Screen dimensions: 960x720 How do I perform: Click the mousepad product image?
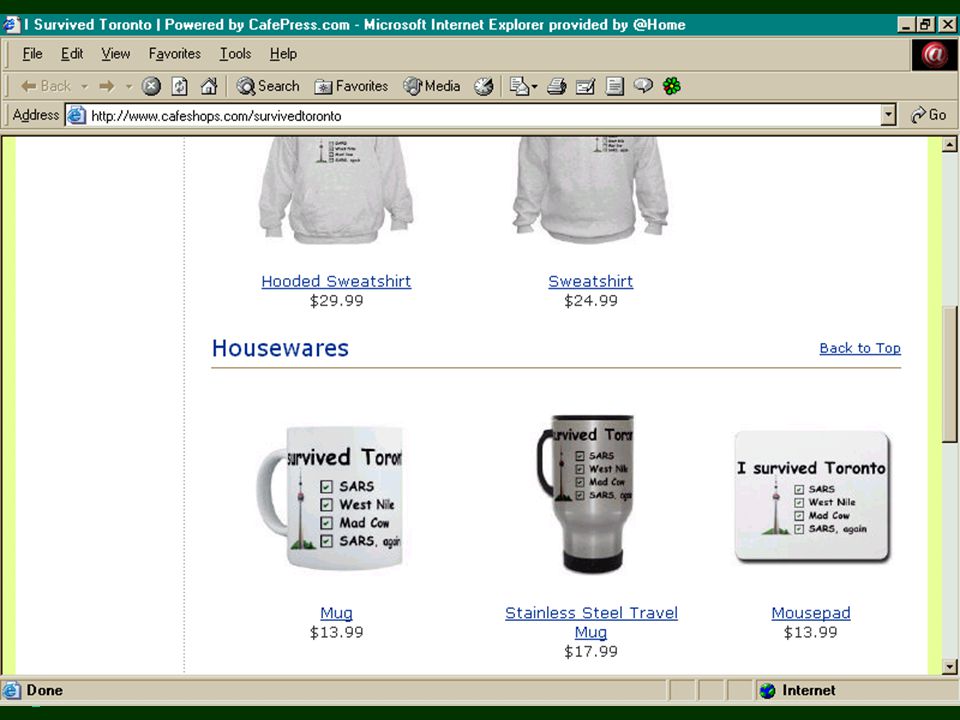tap(812, 496)
